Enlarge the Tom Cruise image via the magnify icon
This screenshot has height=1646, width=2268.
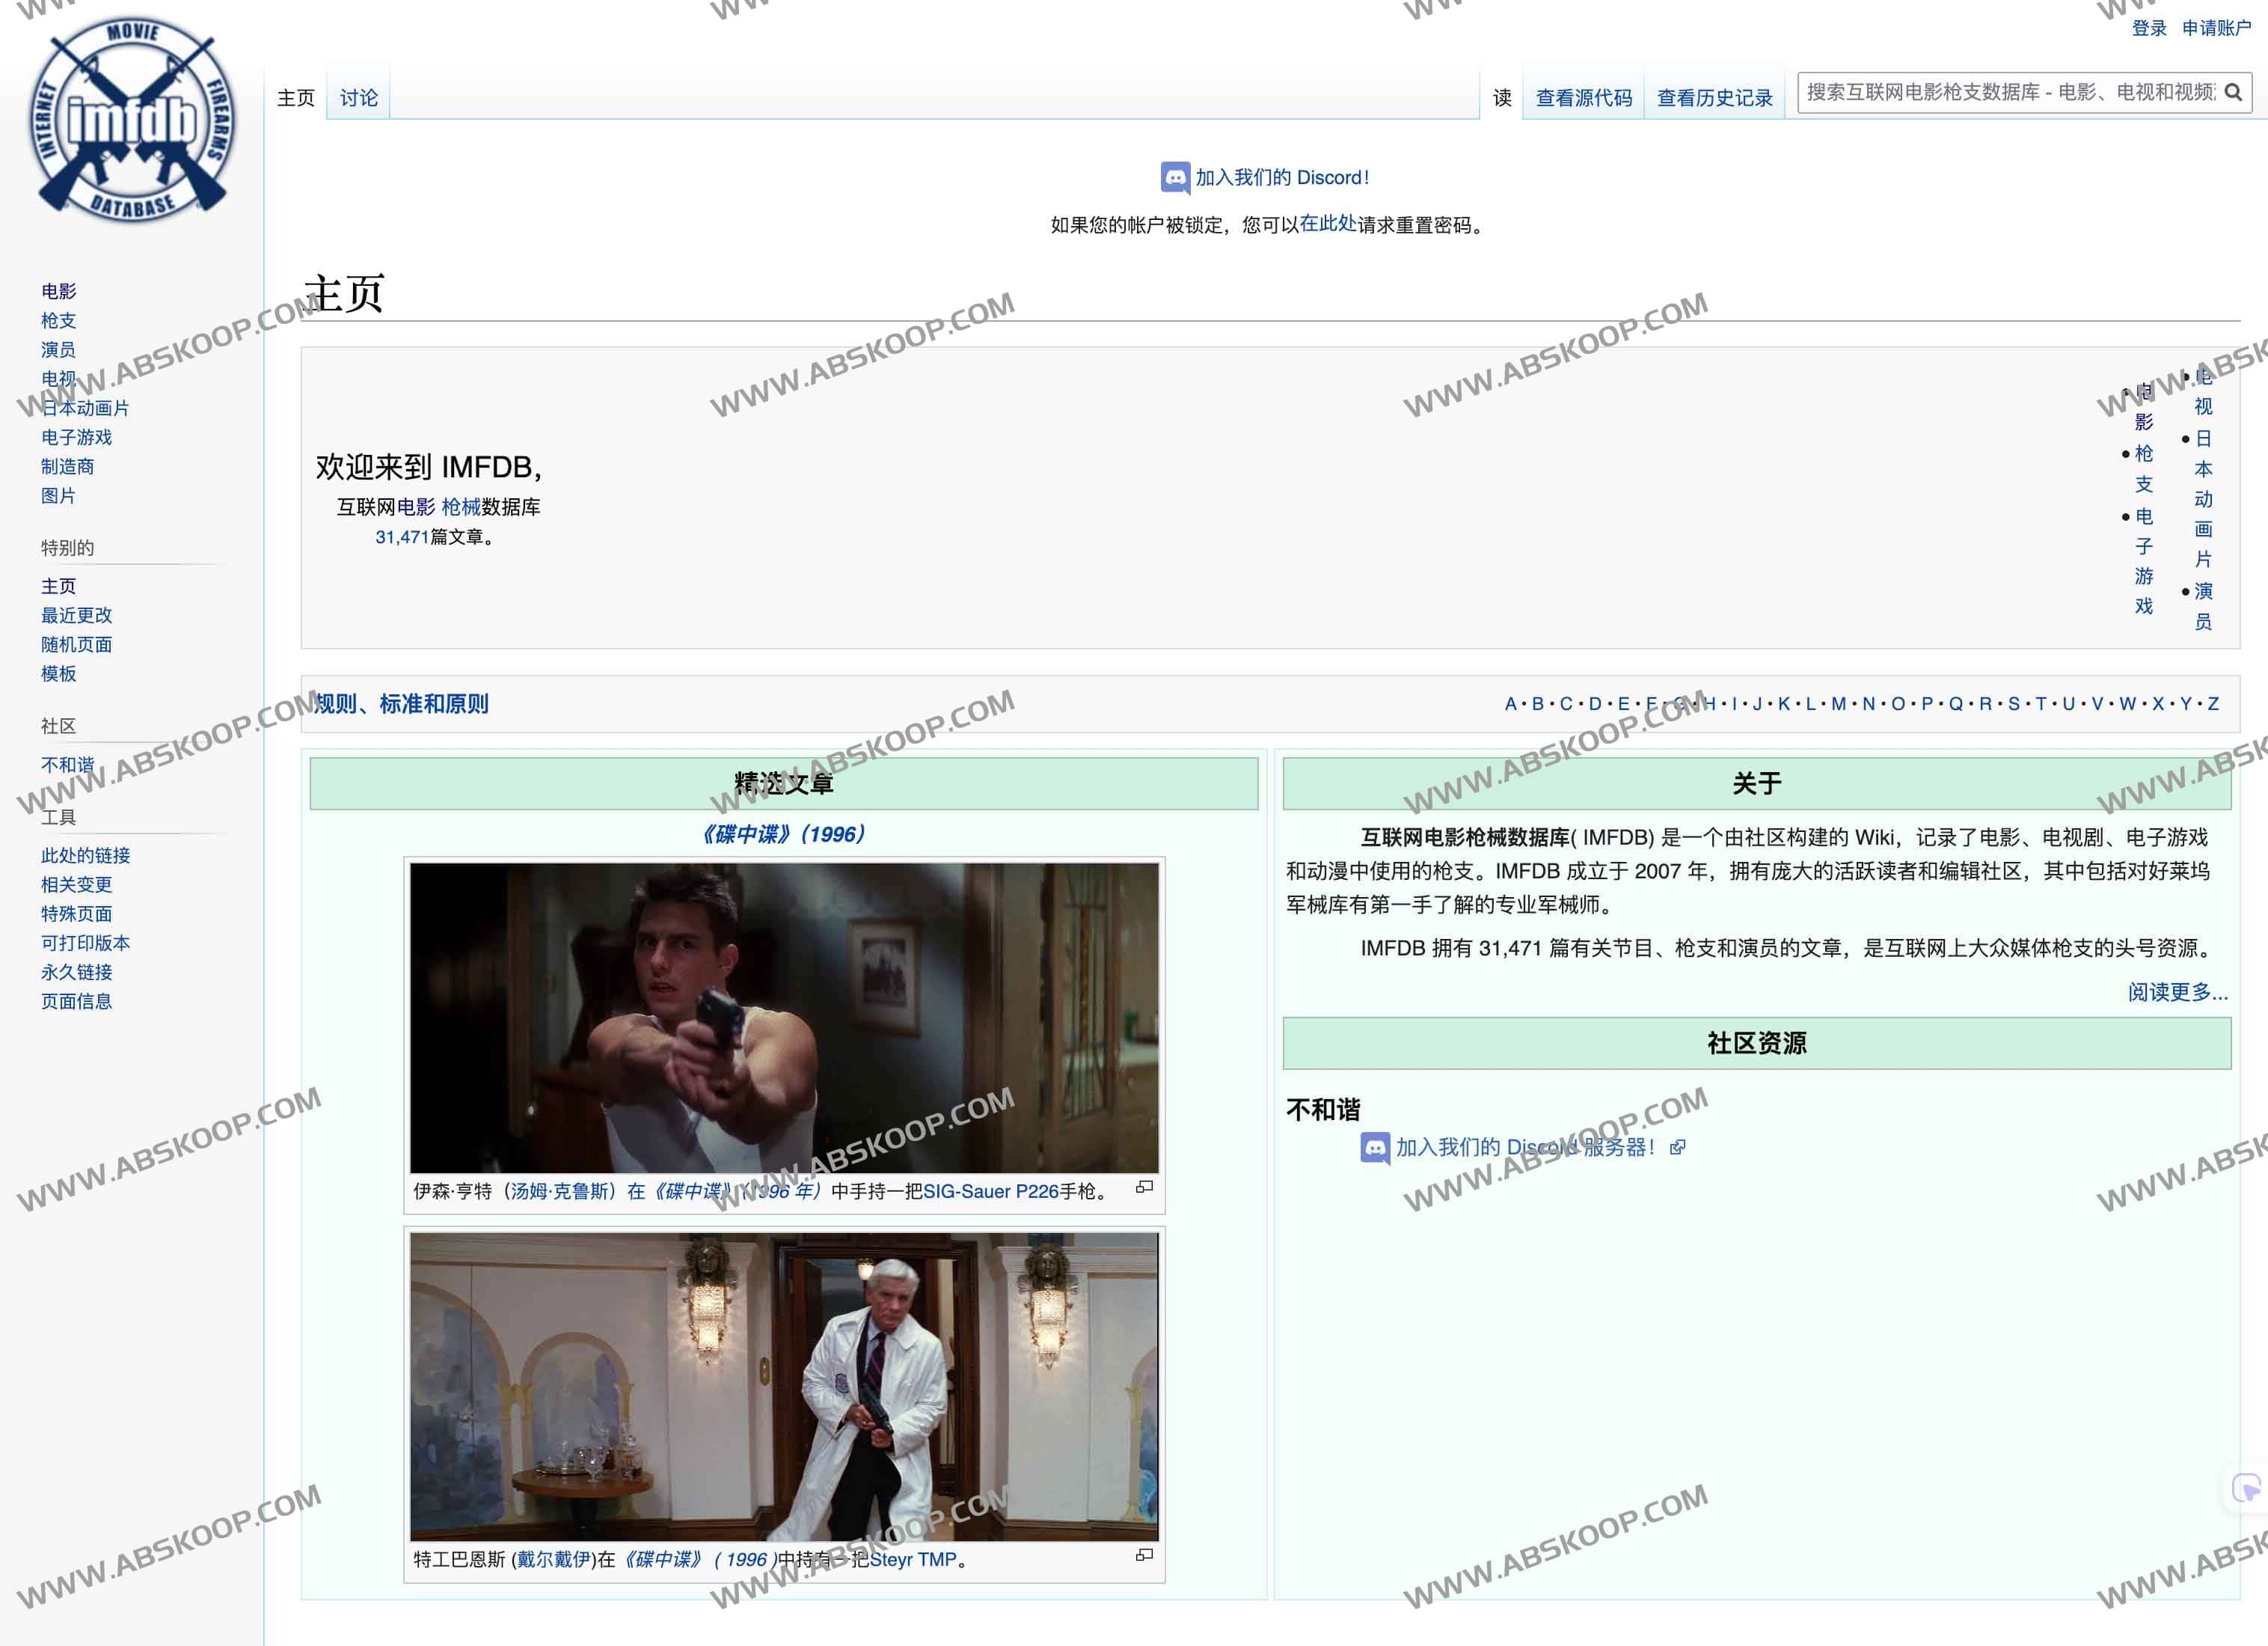[1145, 1187]
